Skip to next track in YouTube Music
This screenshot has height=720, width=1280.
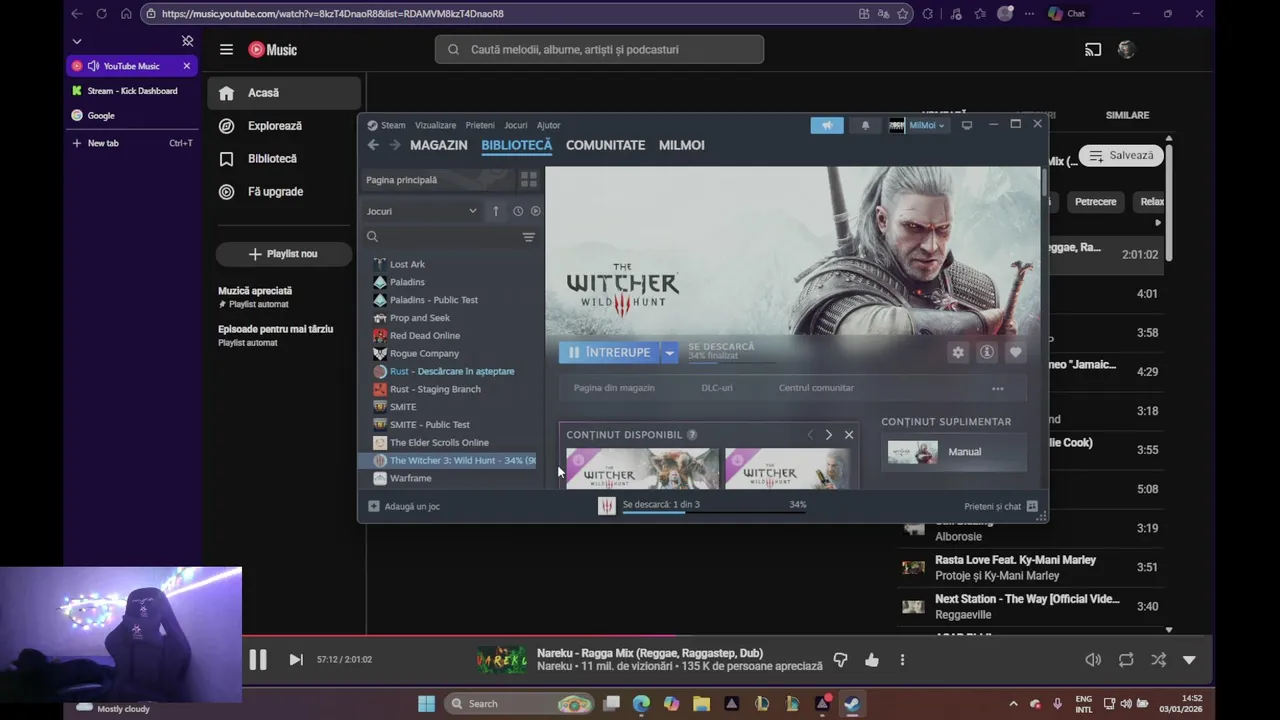click(x=296, y=660)
